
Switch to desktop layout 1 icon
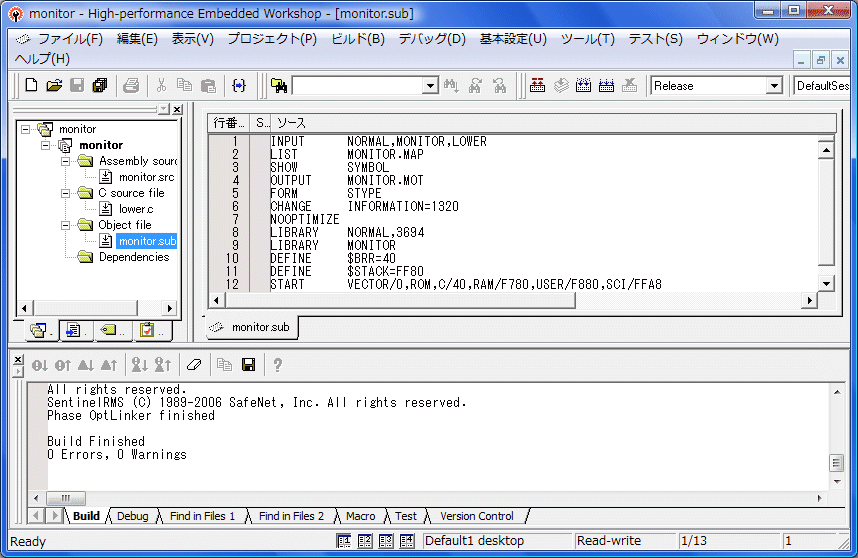344,541
